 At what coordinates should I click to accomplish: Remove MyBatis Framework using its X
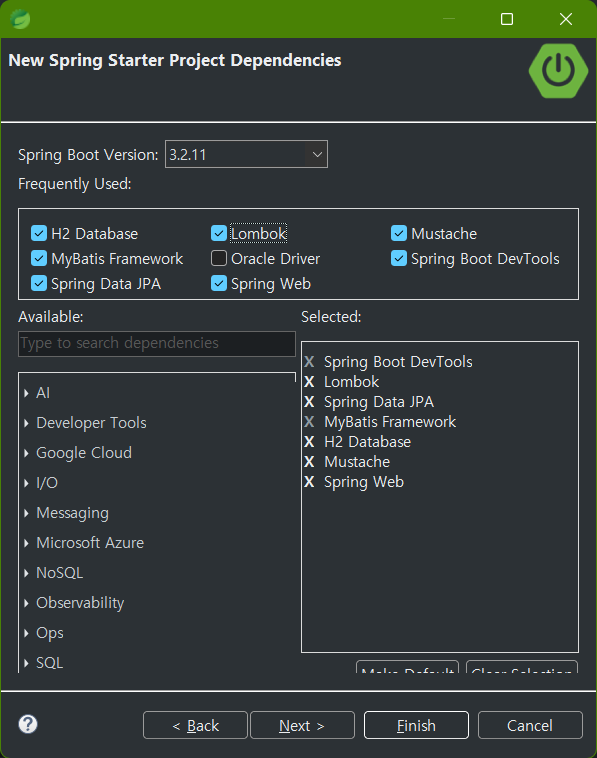(x=309, y=422)
